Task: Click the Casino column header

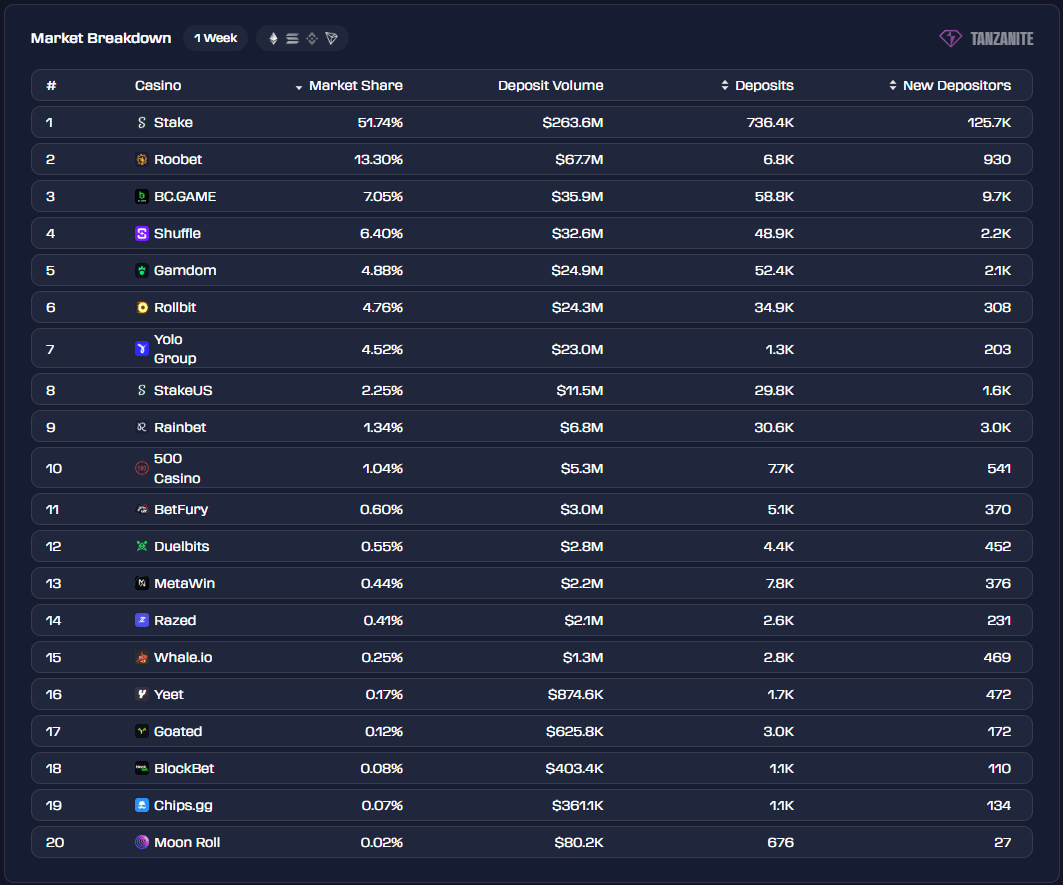Action: pyautogui.click(x=158, y=85)
